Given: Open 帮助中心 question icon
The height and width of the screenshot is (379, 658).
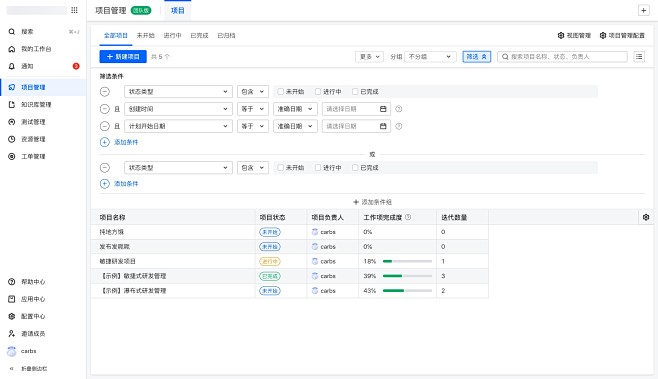Looking at the screenshot, I should 12,282.
